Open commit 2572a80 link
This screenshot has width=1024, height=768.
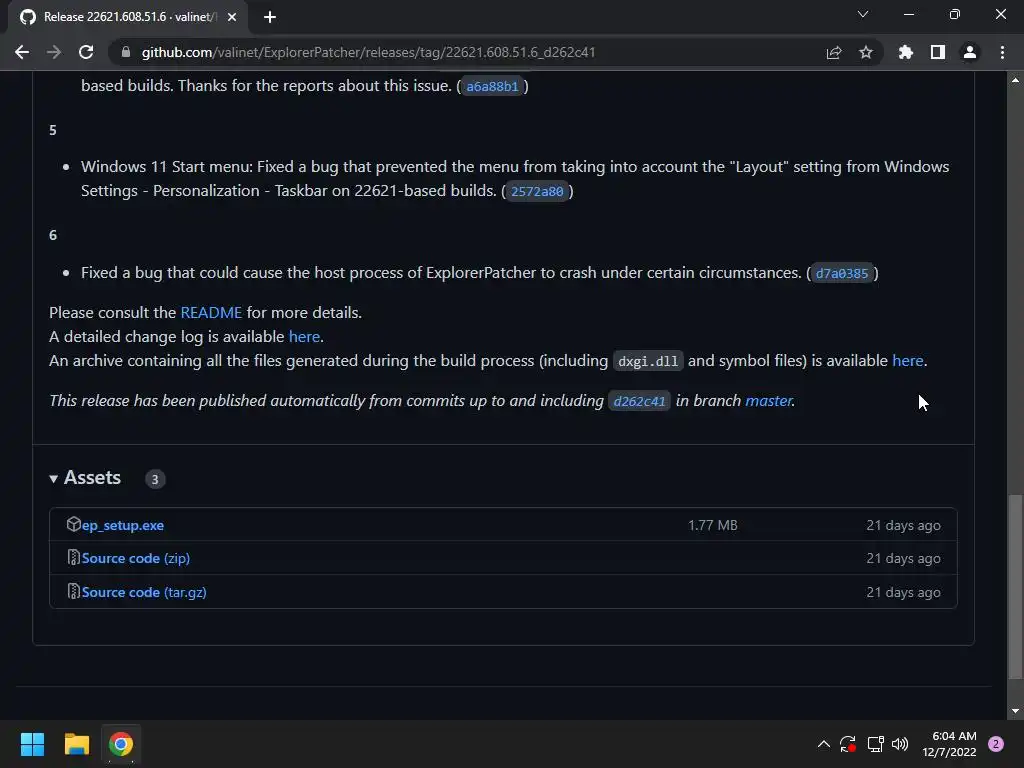537,191
